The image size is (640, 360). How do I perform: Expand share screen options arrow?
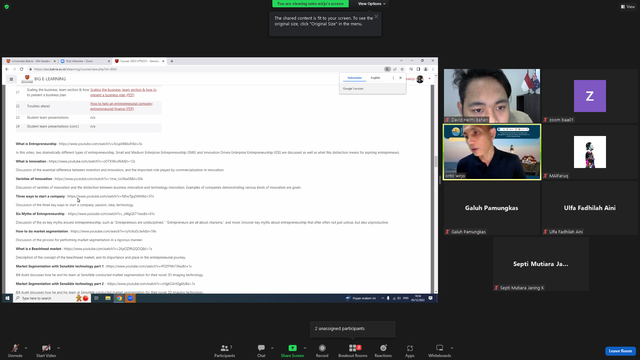pos(305,348)
